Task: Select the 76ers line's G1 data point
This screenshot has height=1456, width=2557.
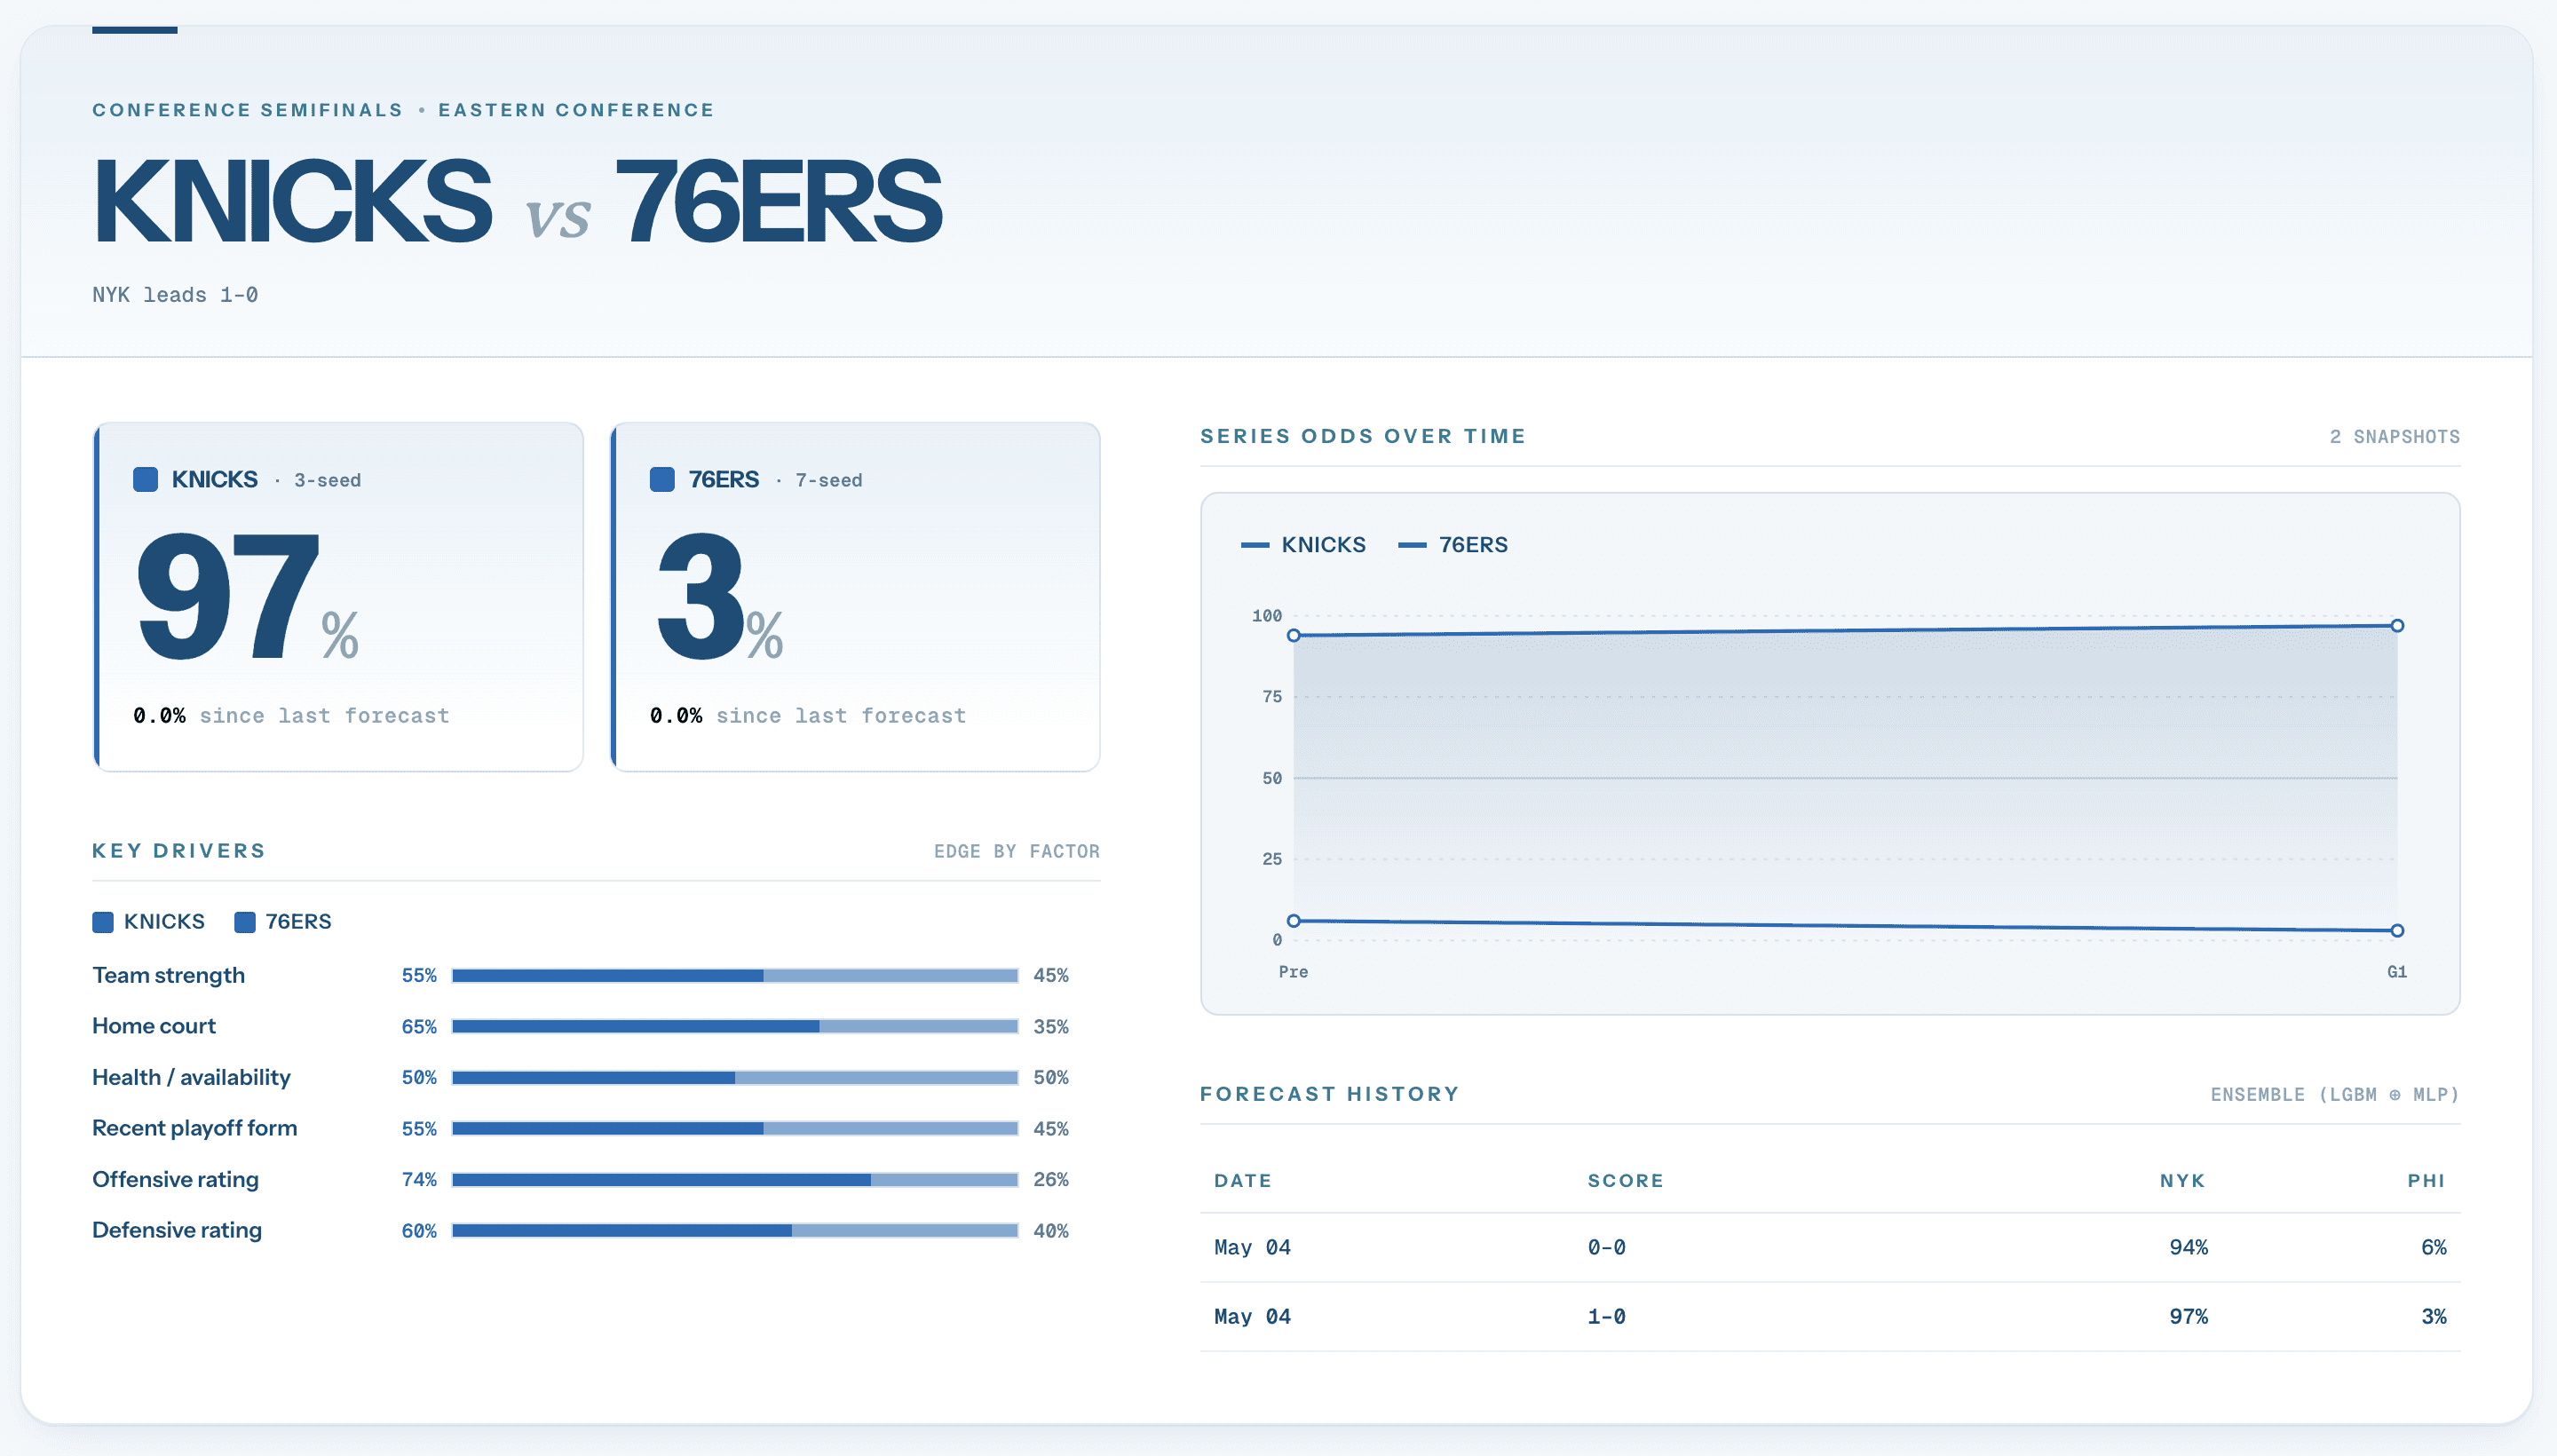Action: click(x=2397, y=931)
